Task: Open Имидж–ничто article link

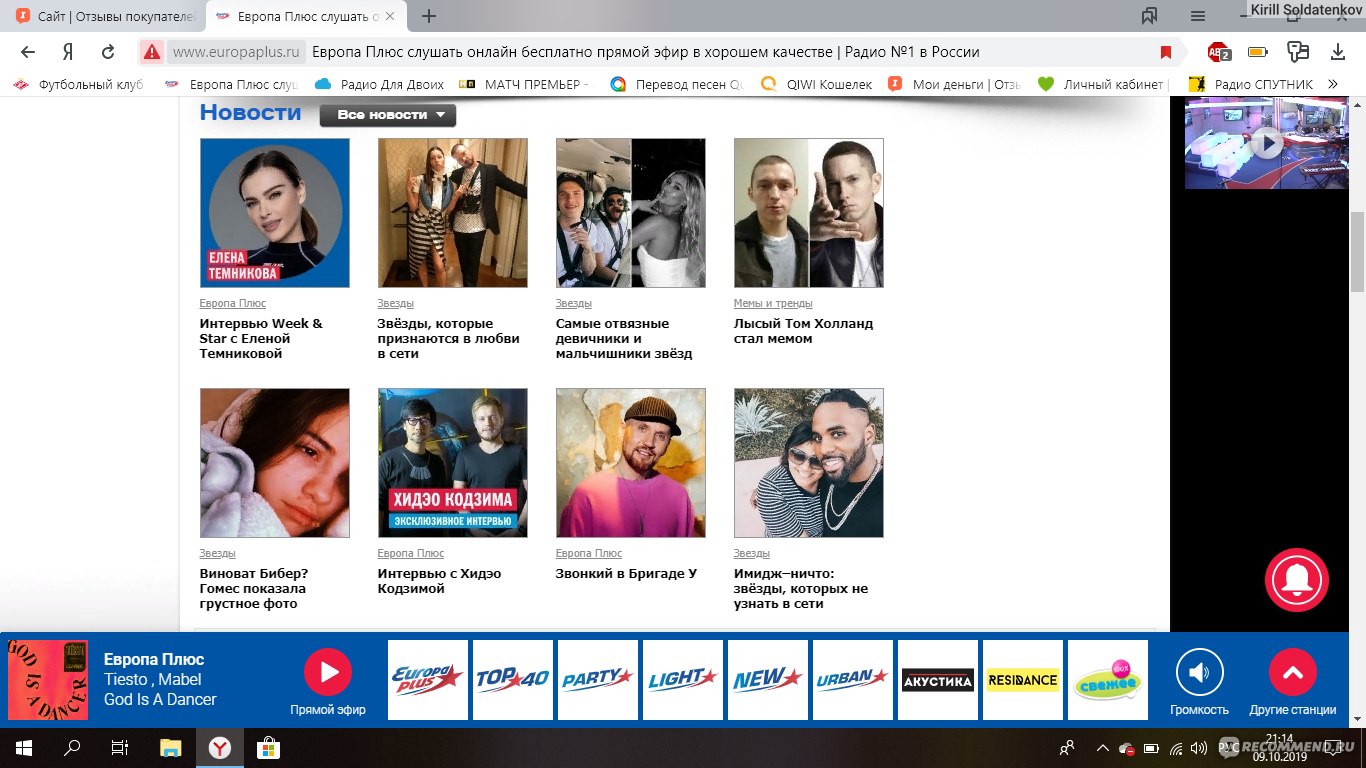Action: [x=801, y=588]
